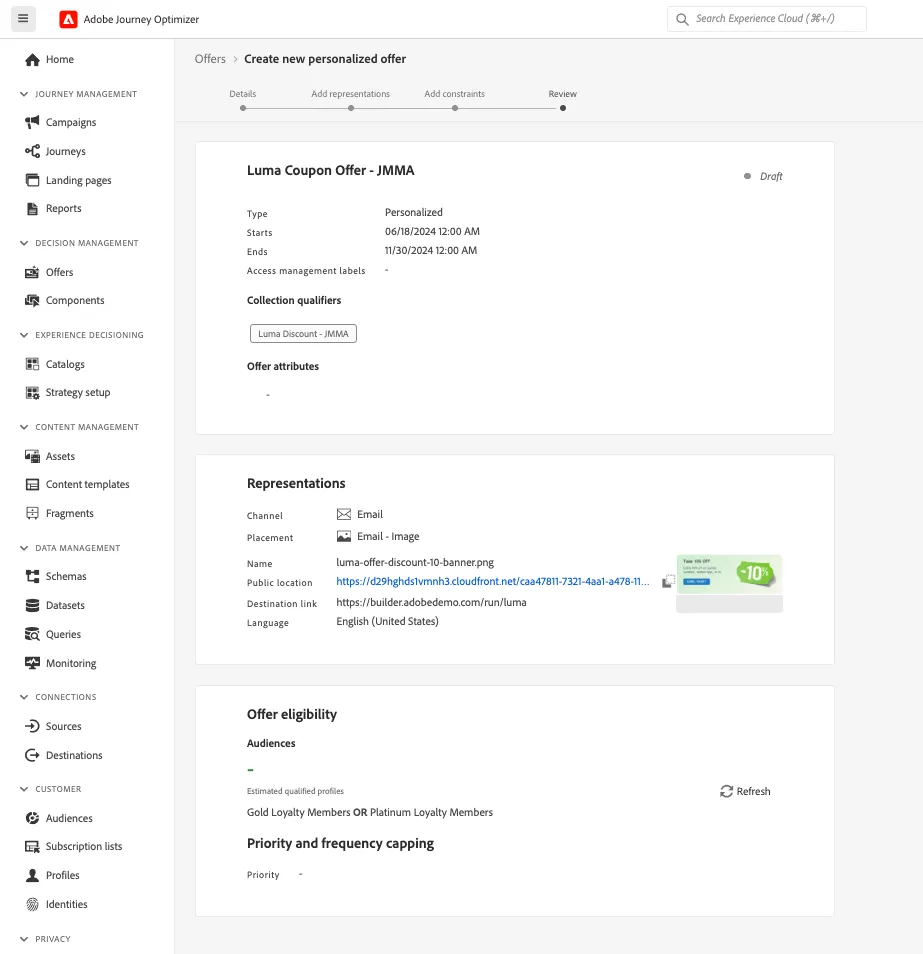Go to Add constraints step

pyautogui.click(x=455, y=100)
